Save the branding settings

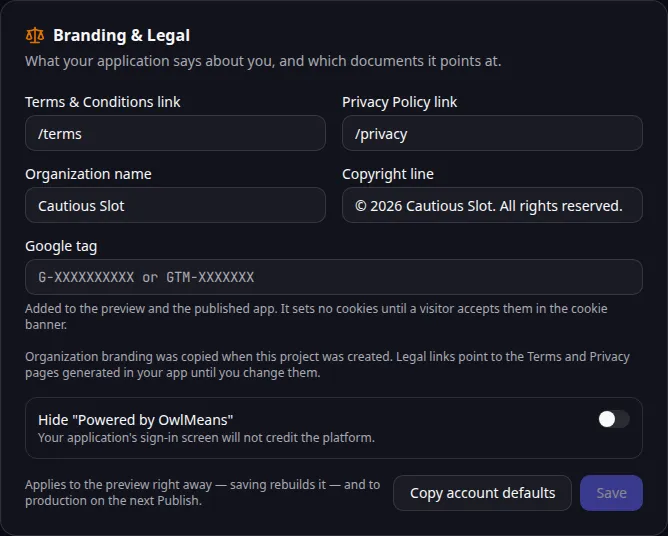pyautogui.click(x=611, y=493)
